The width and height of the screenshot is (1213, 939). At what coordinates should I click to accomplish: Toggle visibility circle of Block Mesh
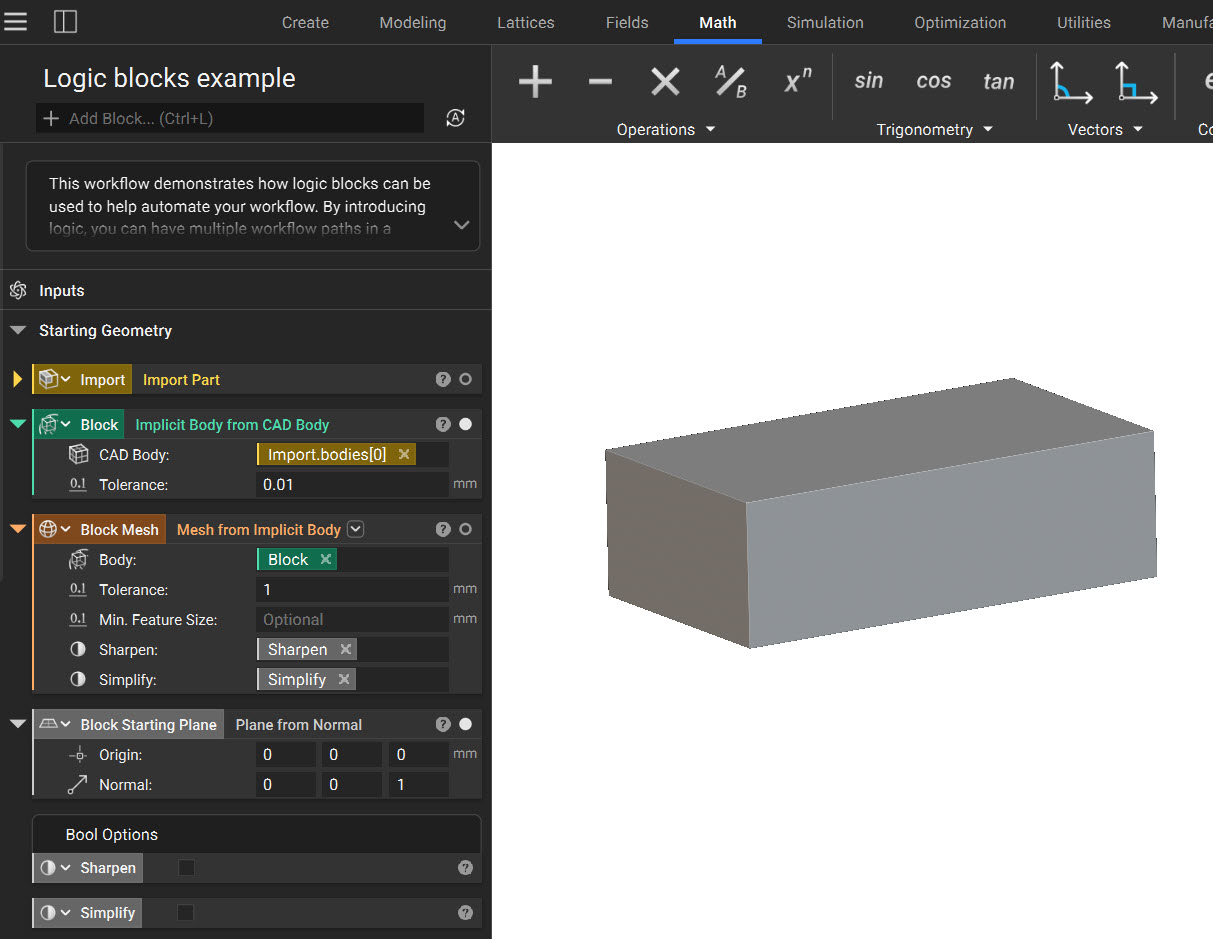click(465, 530)
